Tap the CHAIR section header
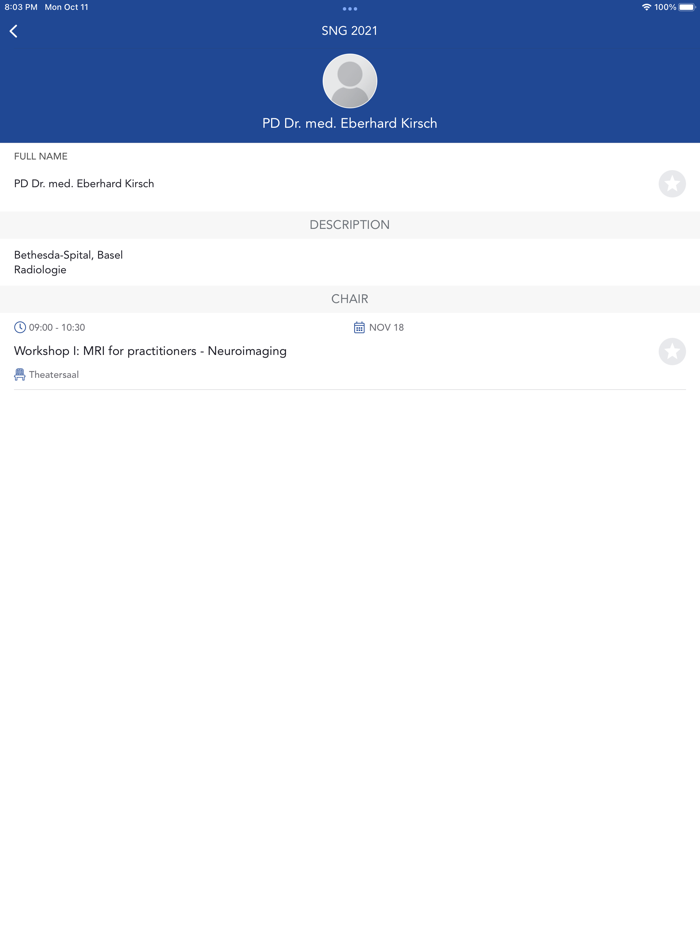The height and width of the screenshot is (934, 700). pyautogui.click(x=350, y=299)
